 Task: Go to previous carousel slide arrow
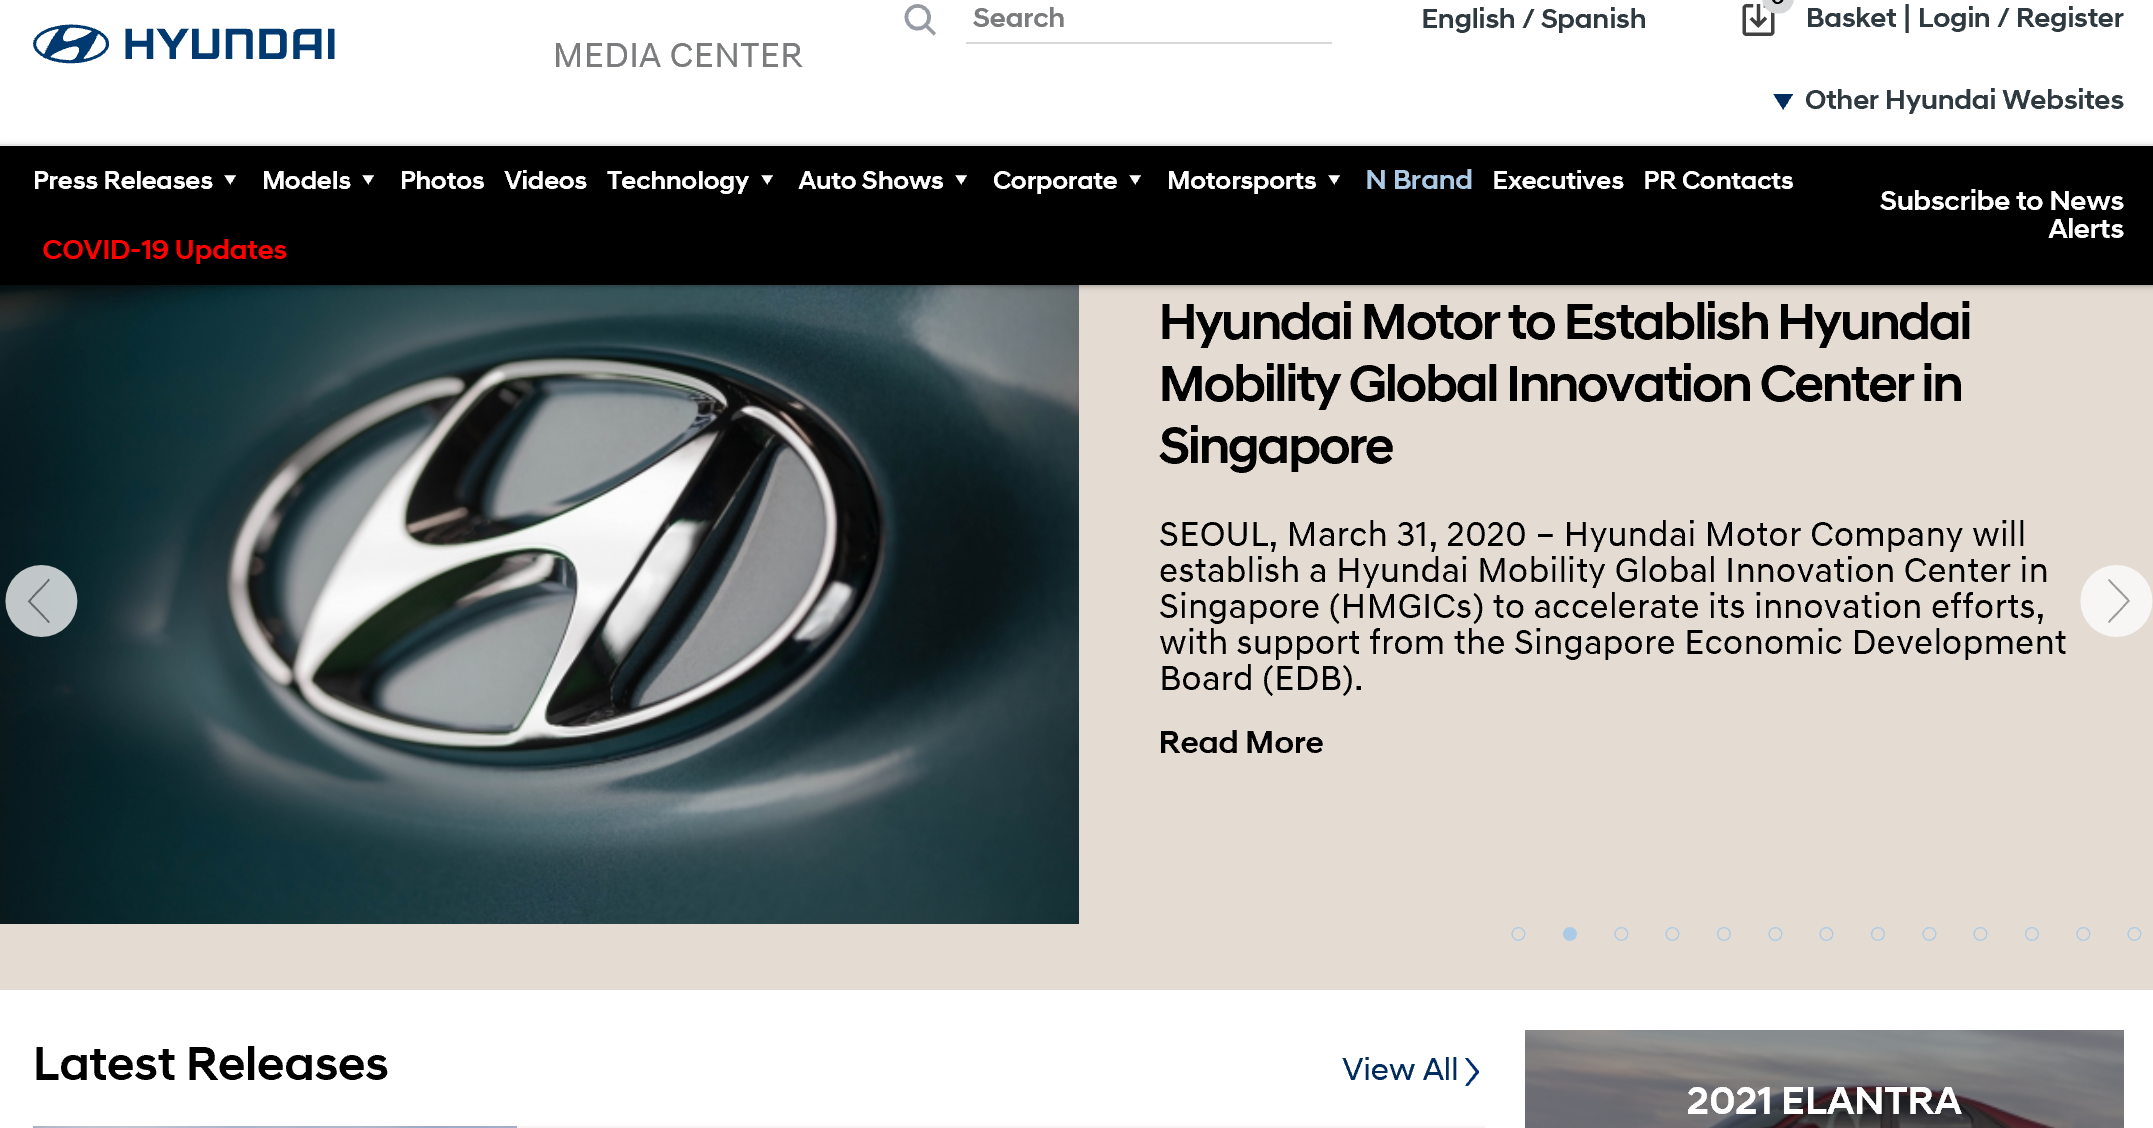(41, 601)
